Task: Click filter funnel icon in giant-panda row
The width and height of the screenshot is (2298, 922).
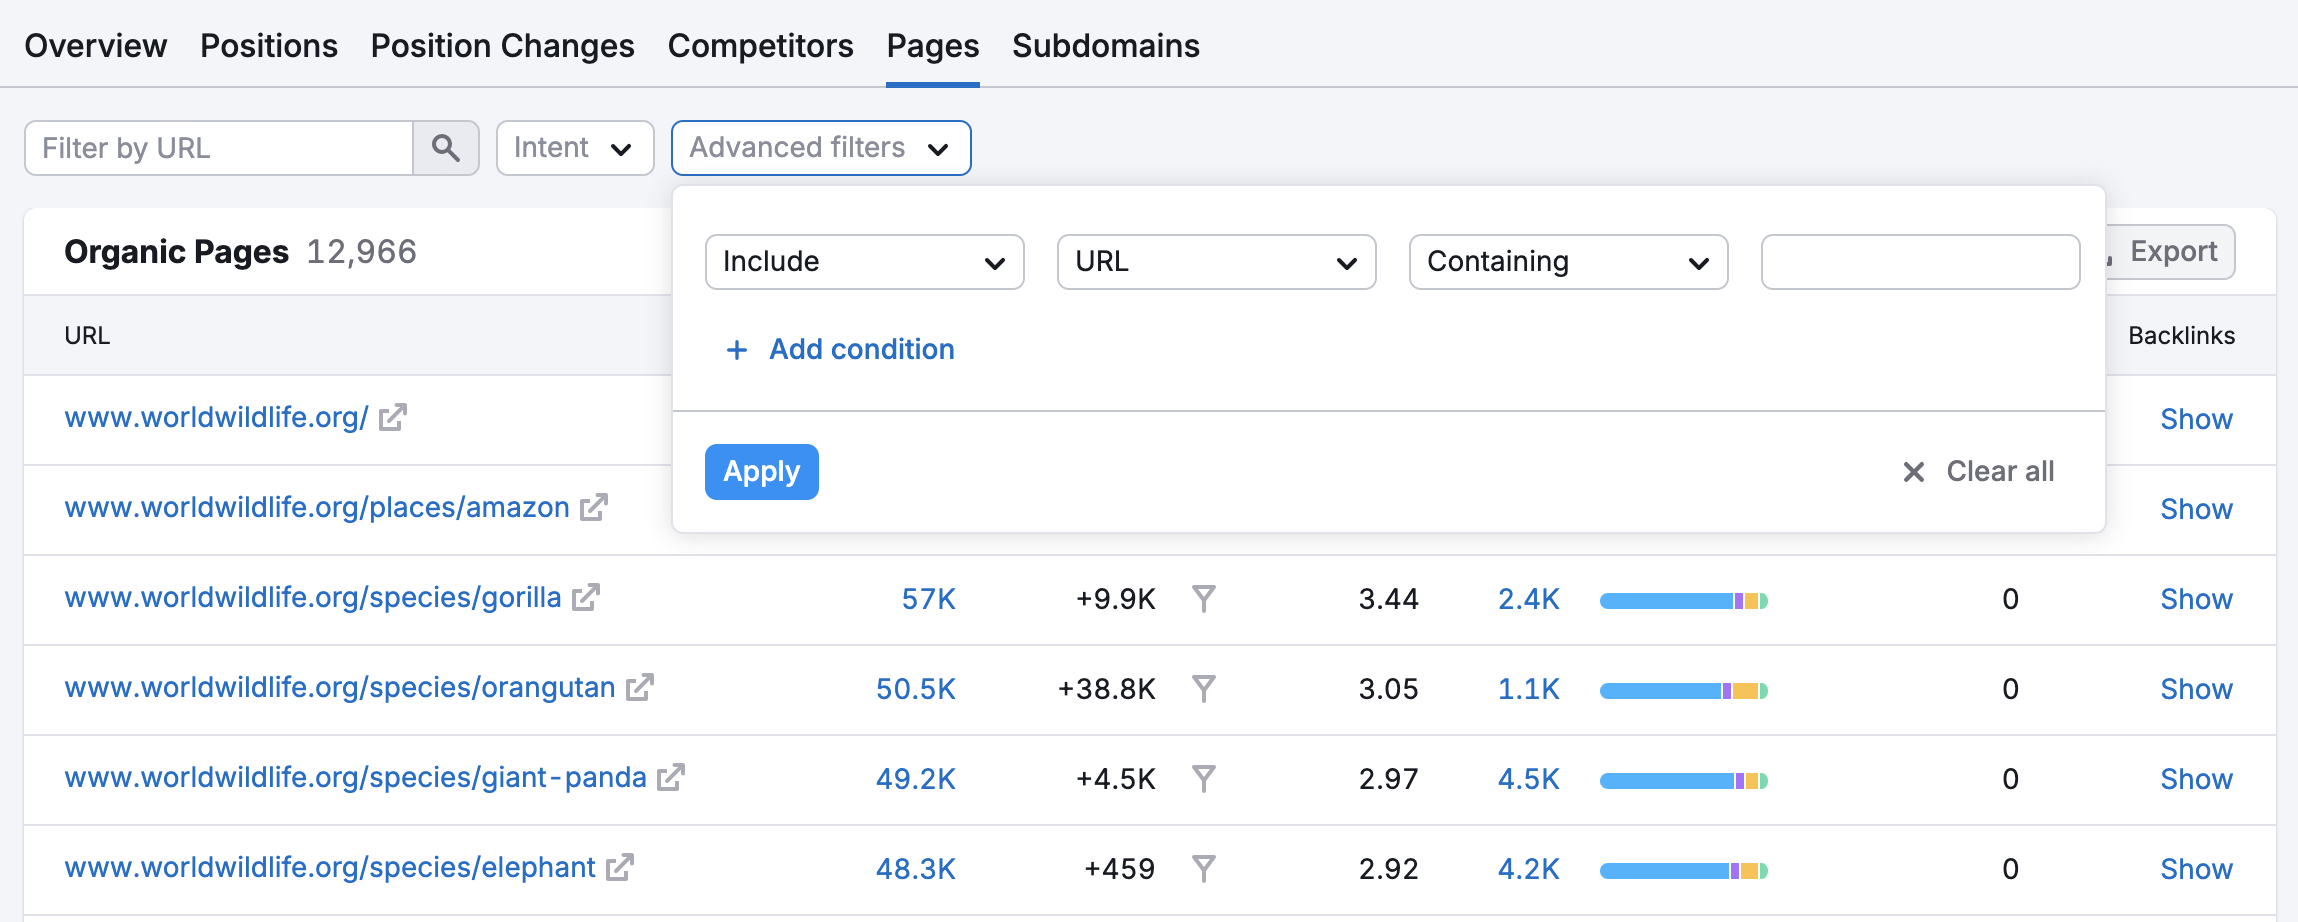Action: pyautogui.click(x=1204, y=779)
